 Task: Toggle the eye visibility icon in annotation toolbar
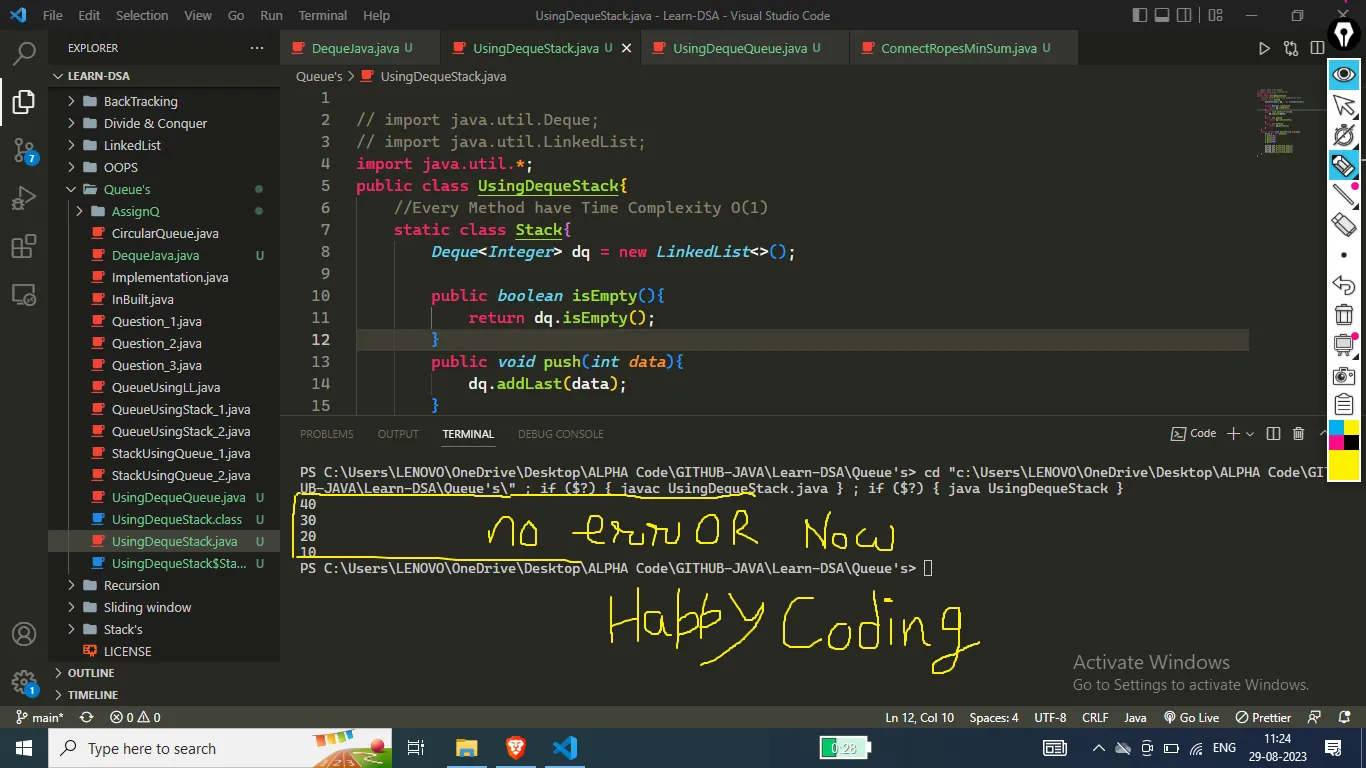tap(1344, 74)
